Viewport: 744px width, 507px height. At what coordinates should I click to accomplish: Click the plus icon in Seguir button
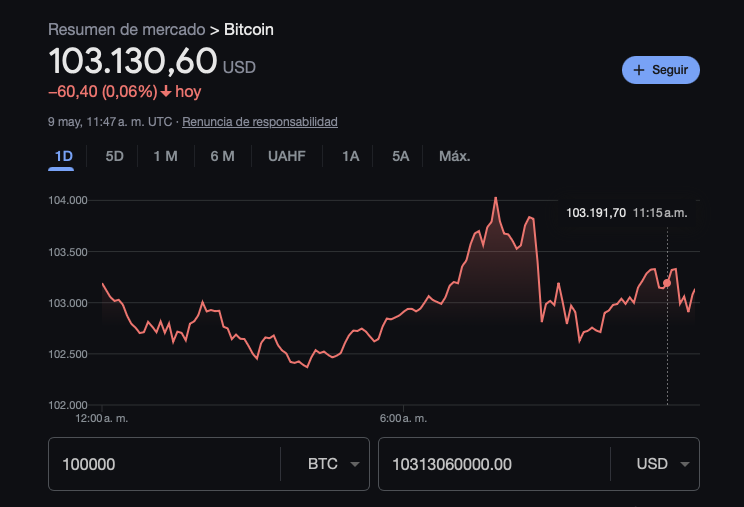[639, 70]
